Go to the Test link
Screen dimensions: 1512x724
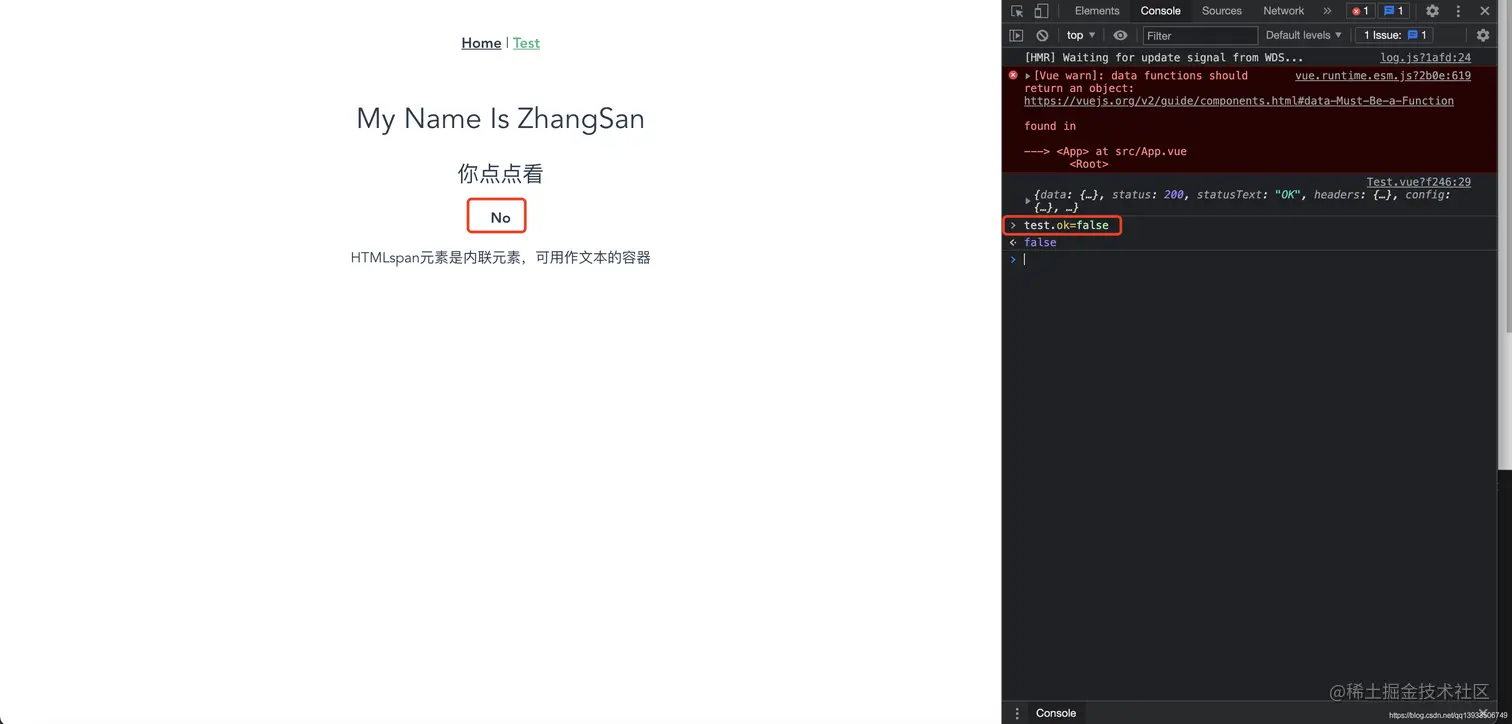pos(526,43)
